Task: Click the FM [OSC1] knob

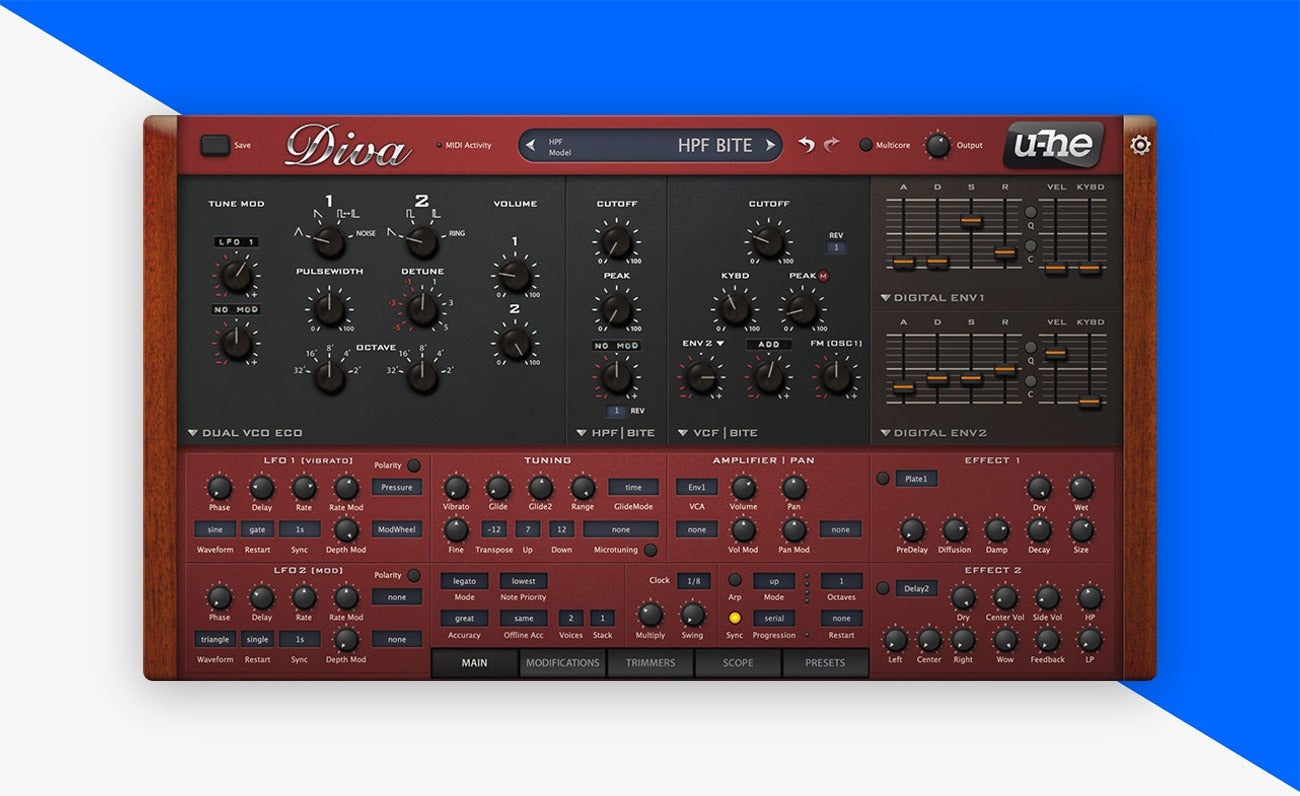Action: tap(836, 377)
